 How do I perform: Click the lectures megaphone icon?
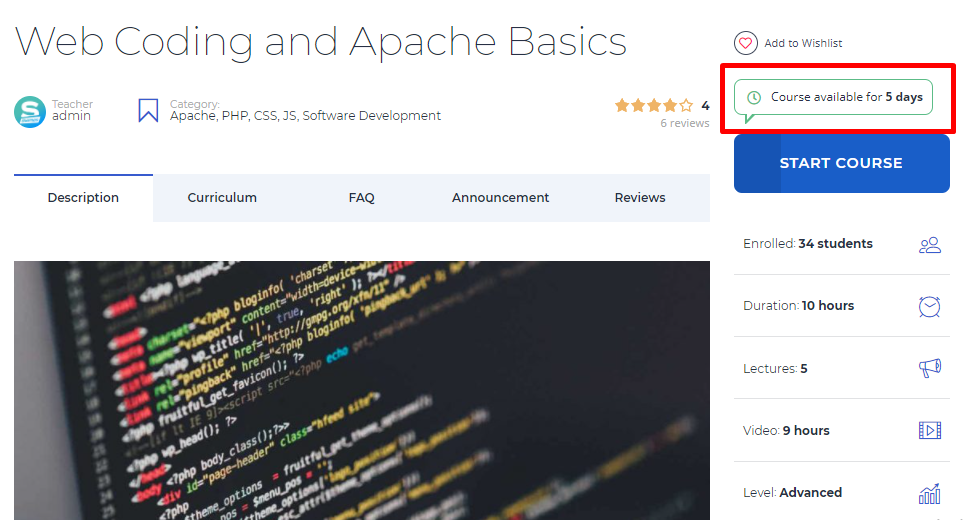click(x=930, y=368)
